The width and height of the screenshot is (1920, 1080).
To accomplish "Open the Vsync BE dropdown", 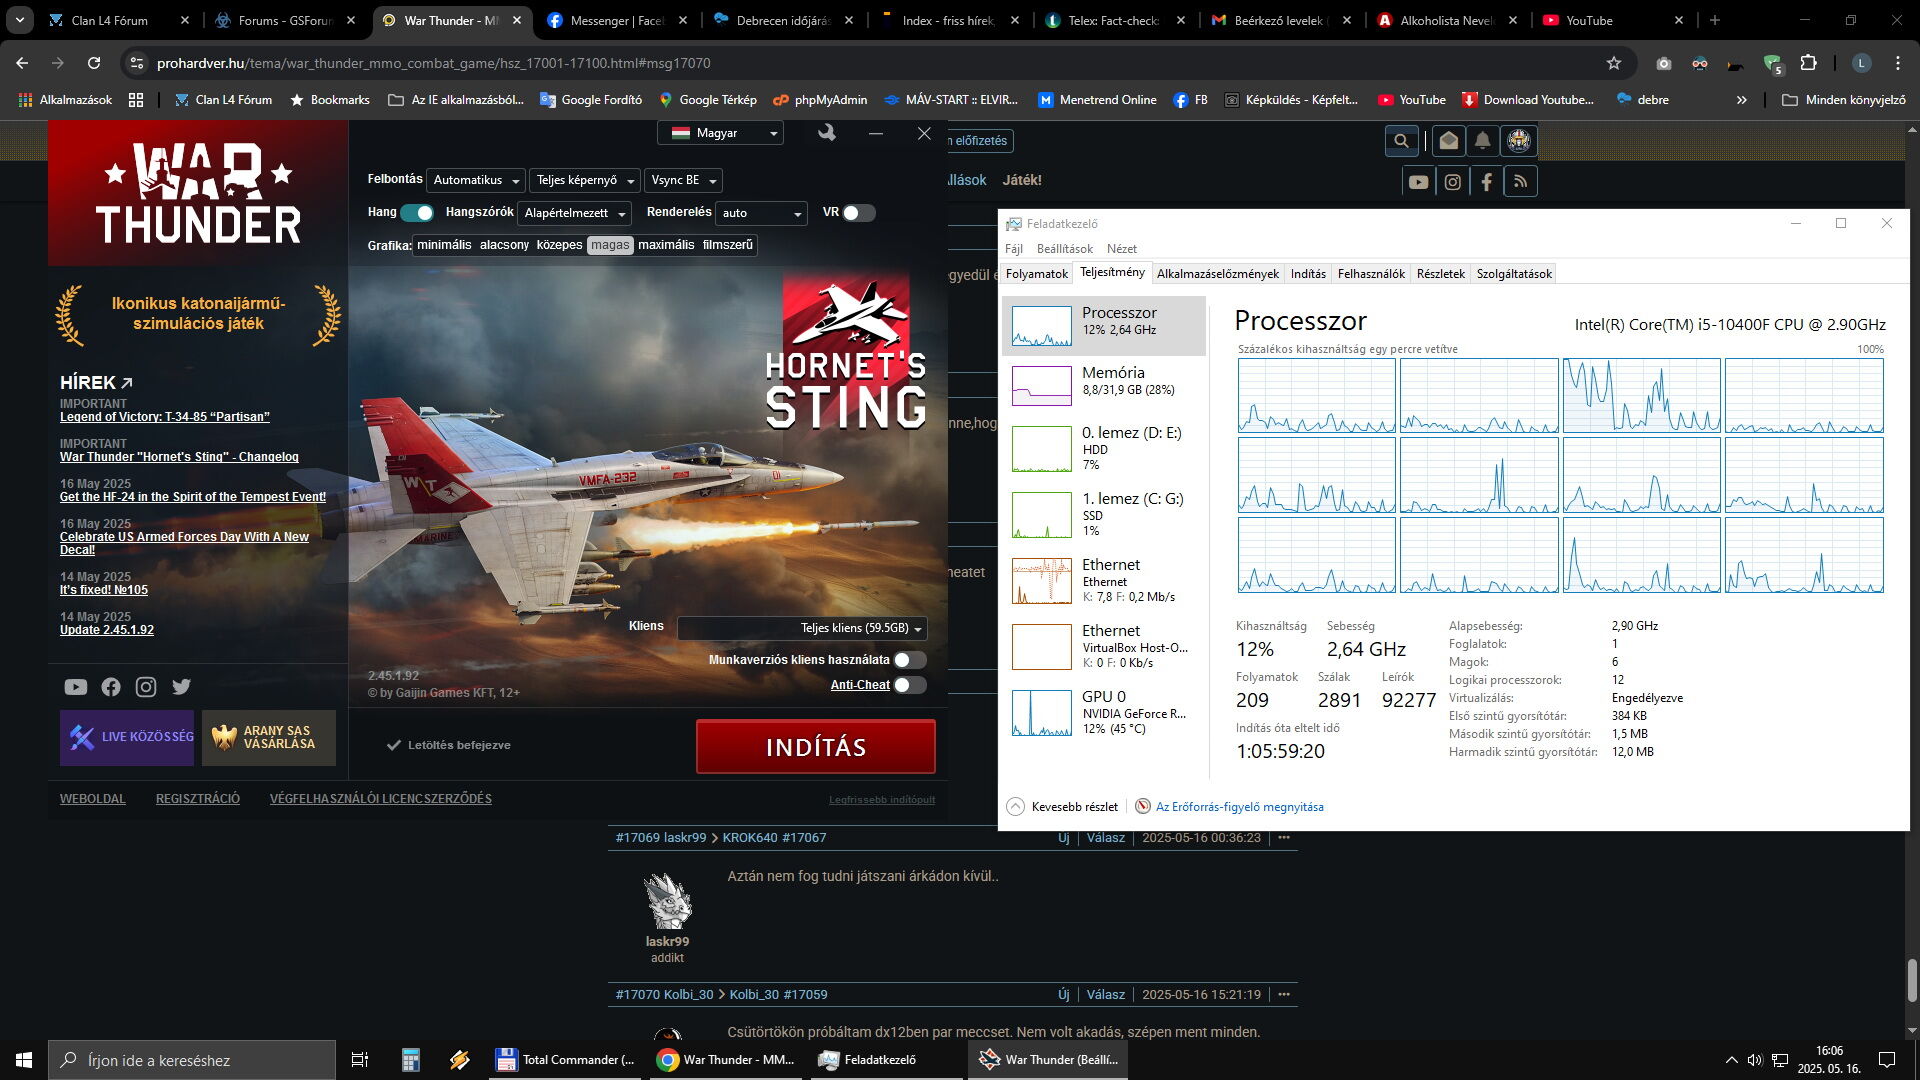I will [x=684, y=180].
